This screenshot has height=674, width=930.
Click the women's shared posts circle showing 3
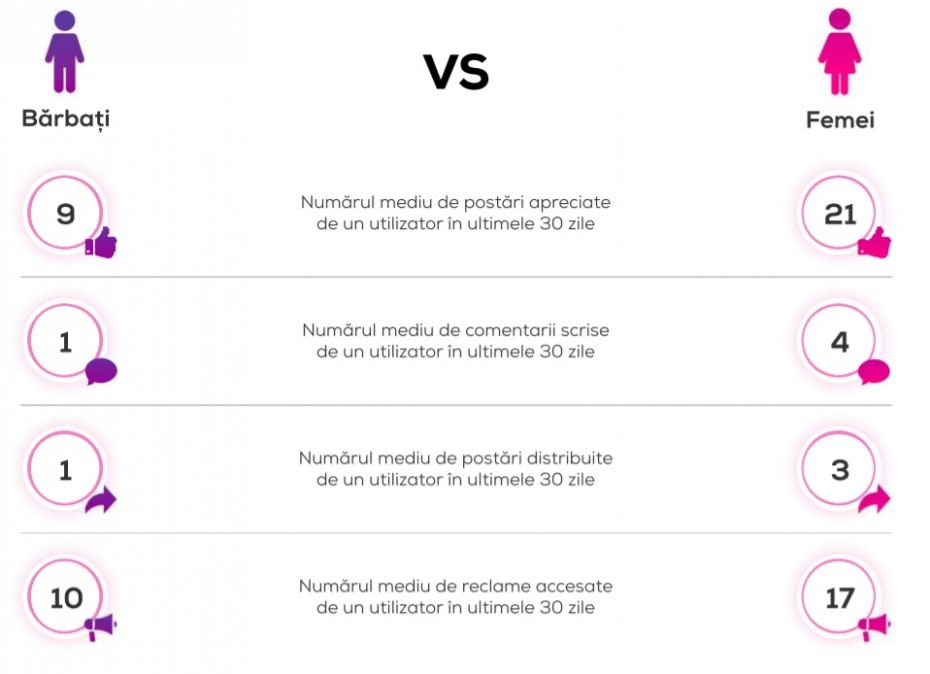839,470
